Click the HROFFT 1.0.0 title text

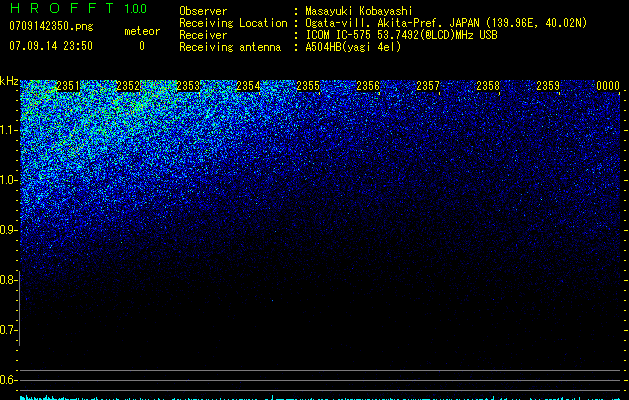point(79,8)
